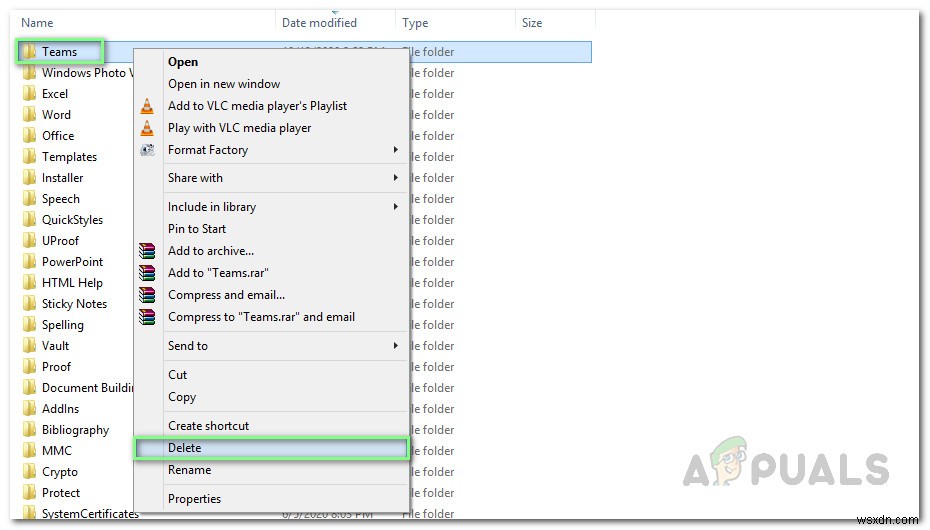Choose Pin to Start
The height and width of the screenshot is (530, 930).
197,229
